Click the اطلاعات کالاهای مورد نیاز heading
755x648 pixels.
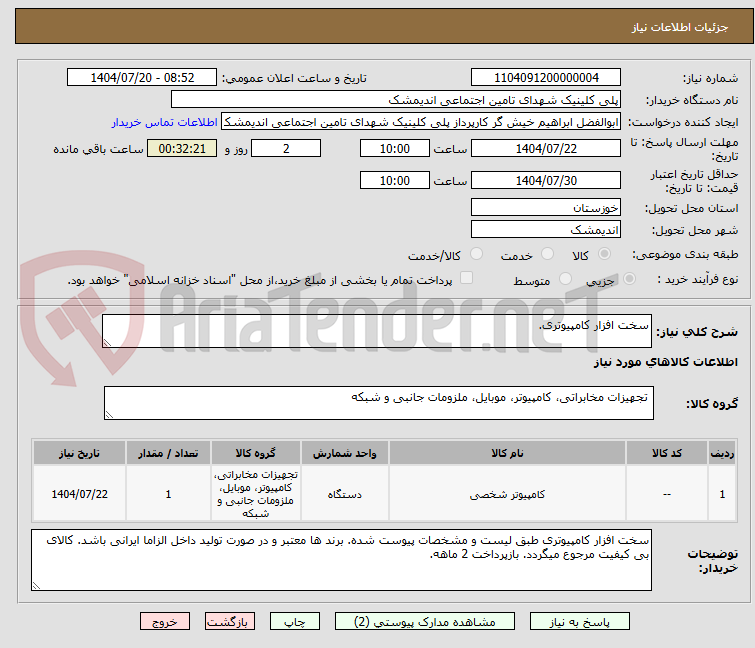point(665,362)
